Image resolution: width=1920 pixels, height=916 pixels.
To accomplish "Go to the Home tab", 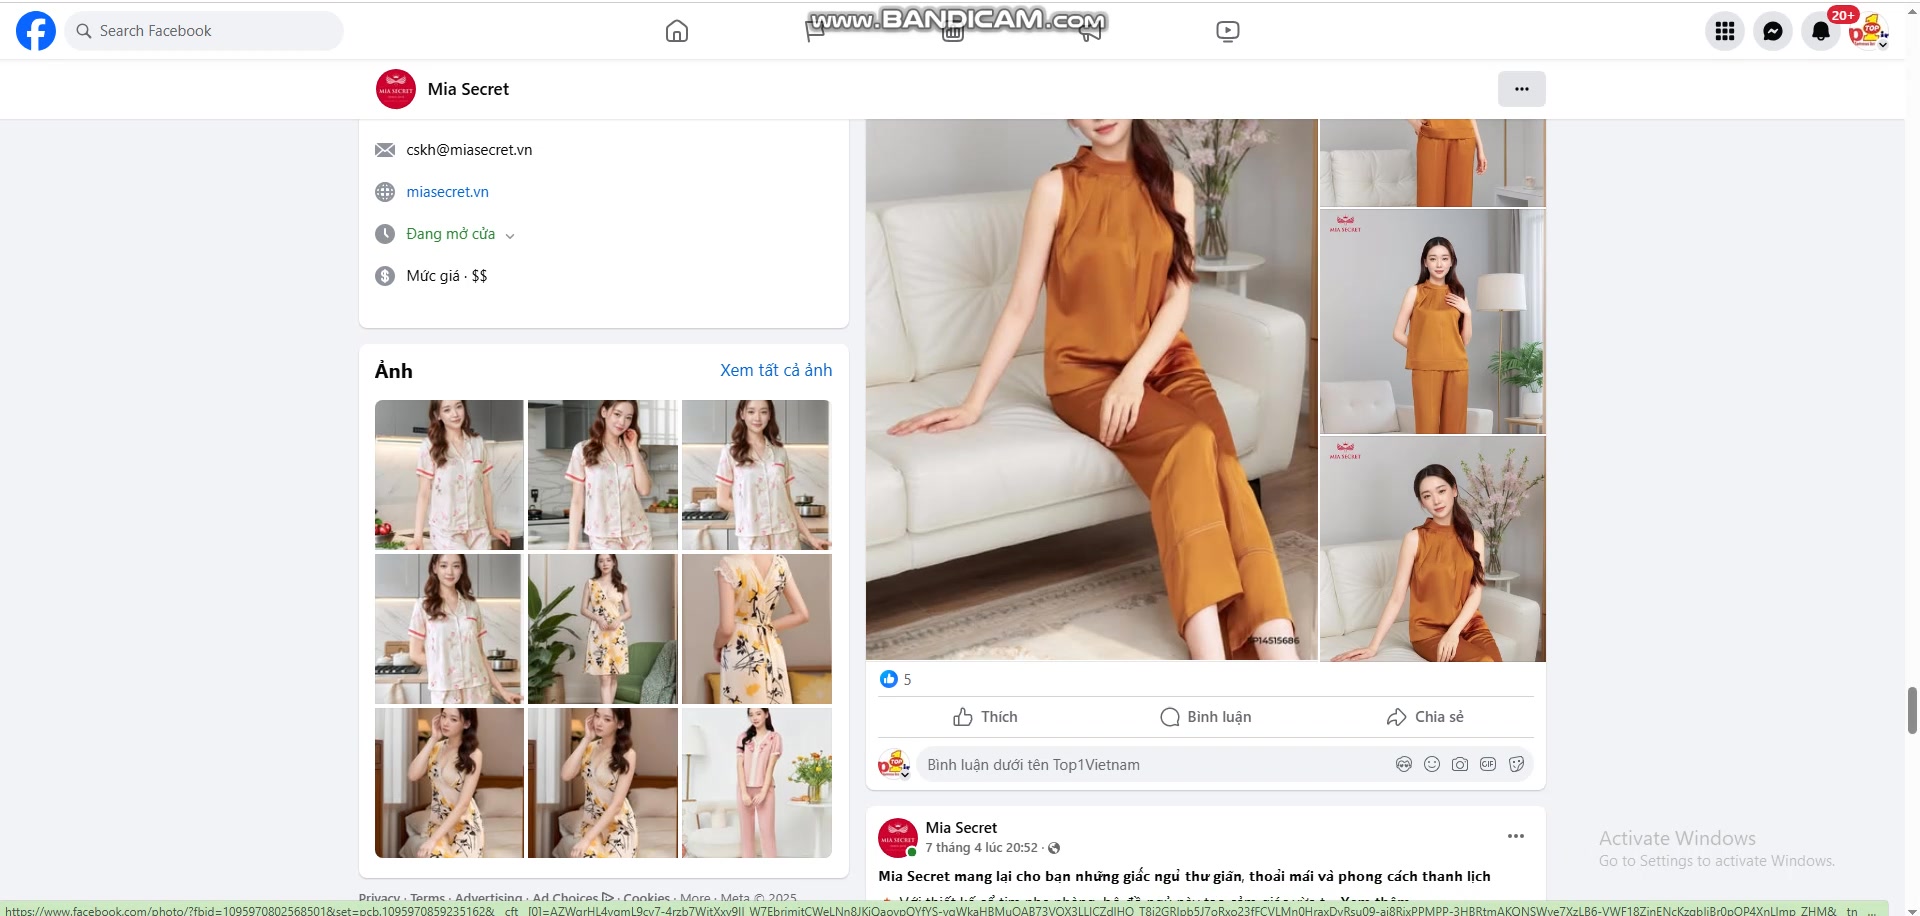I will pos(677,31).
